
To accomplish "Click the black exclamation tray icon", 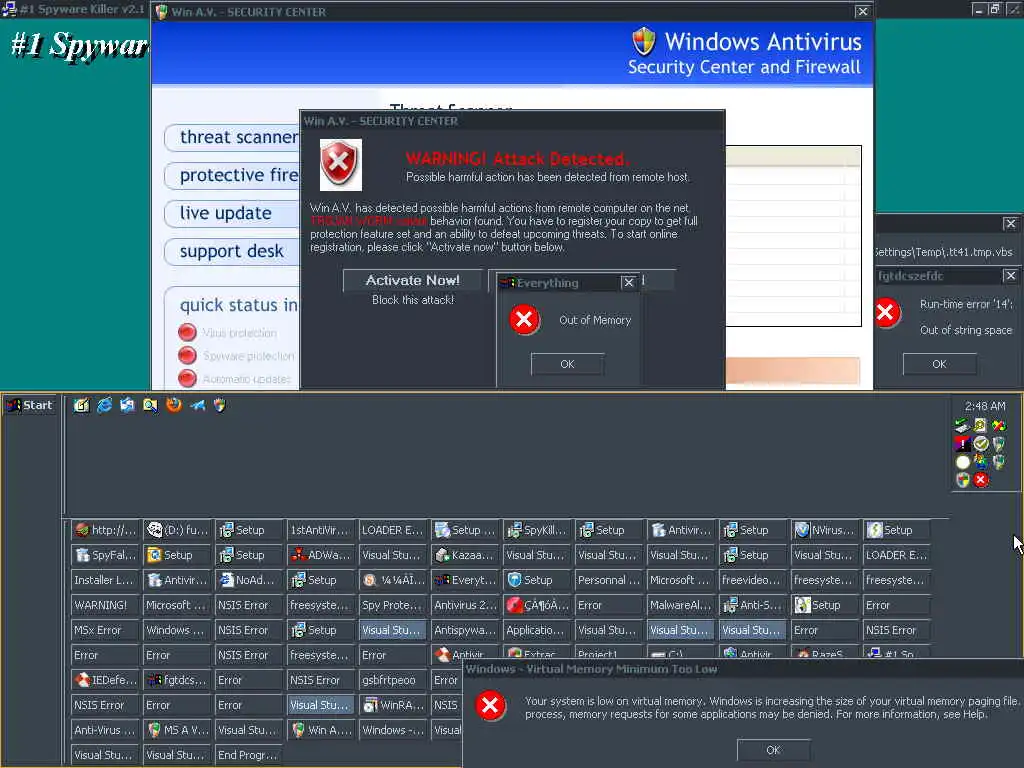I will pos(962,444).
